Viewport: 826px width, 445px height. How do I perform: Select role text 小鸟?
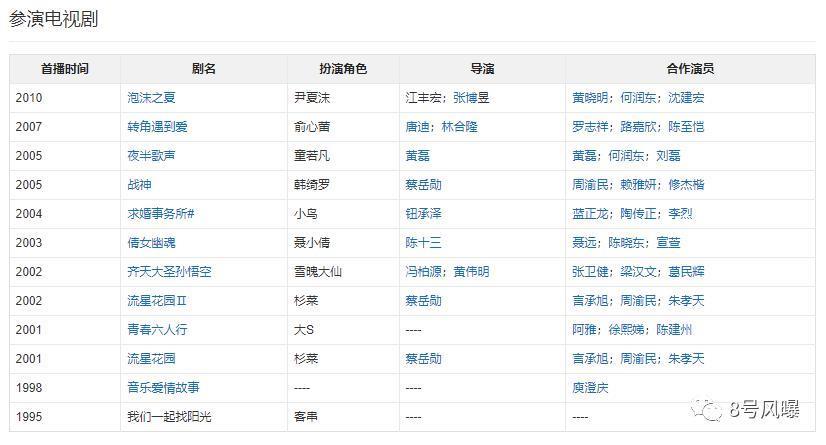(306, 213)
